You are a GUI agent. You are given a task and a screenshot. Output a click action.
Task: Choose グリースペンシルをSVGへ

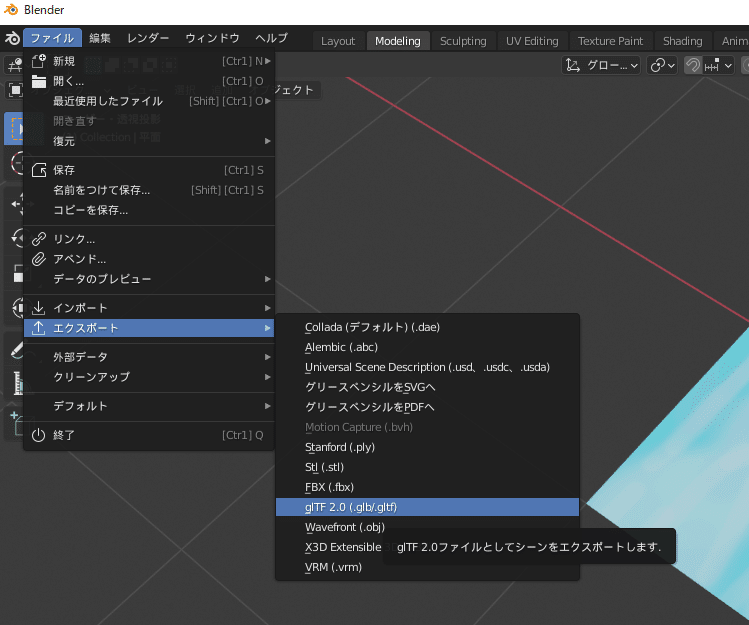[428, 388]
